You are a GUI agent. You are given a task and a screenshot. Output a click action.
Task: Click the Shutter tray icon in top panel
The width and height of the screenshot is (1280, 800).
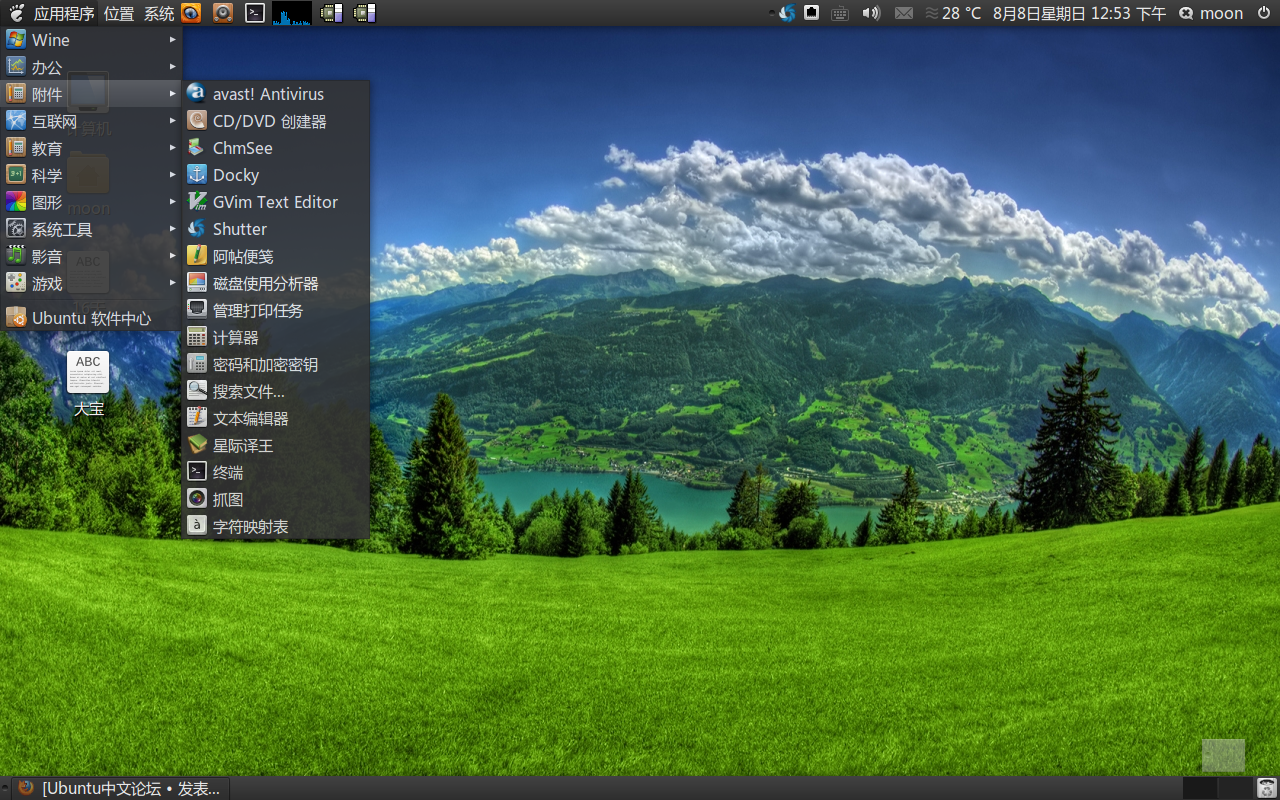pos(787,13)
